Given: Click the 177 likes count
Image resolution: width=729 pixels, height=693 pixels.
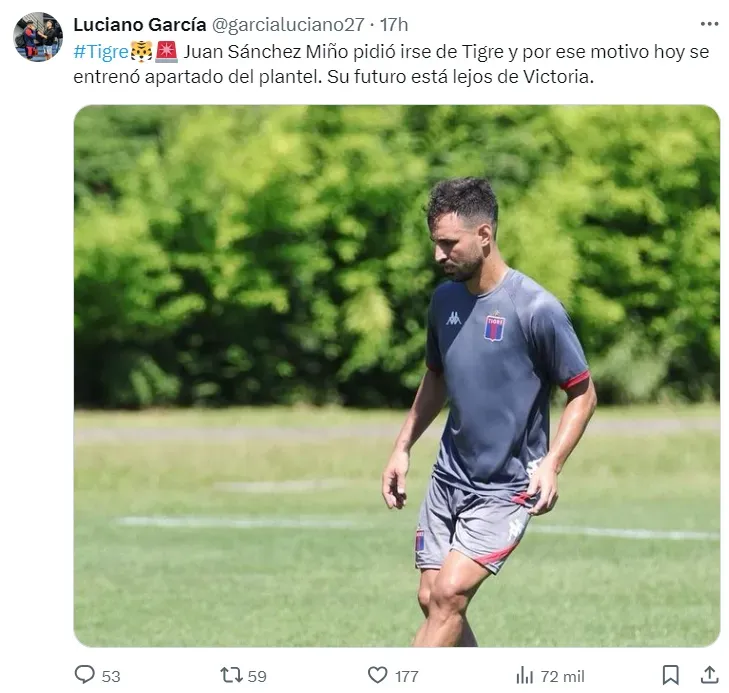Looking at the screenshot, I should click(x=406, y=676).
